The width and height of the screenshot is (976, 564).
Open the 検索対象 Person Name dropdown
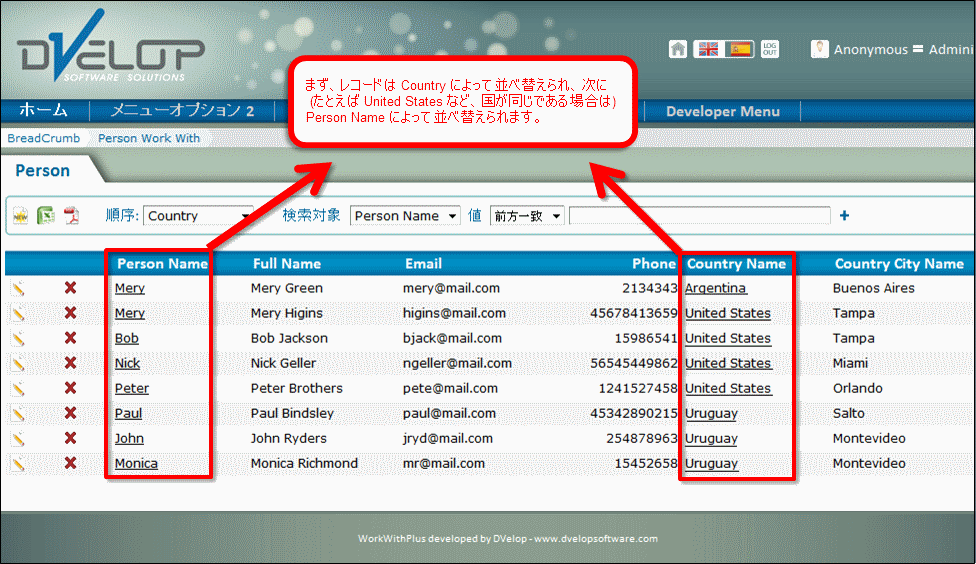pyautogui.click(x=405, y=216)
